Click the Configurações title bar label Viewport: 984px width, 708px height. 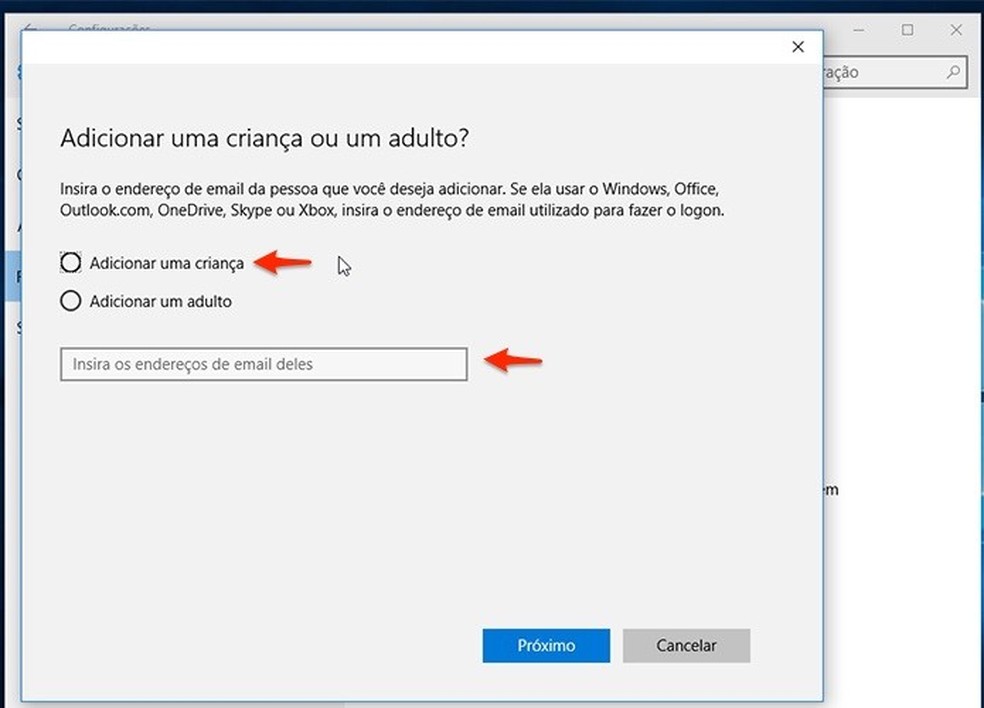[x=110, y=30]
